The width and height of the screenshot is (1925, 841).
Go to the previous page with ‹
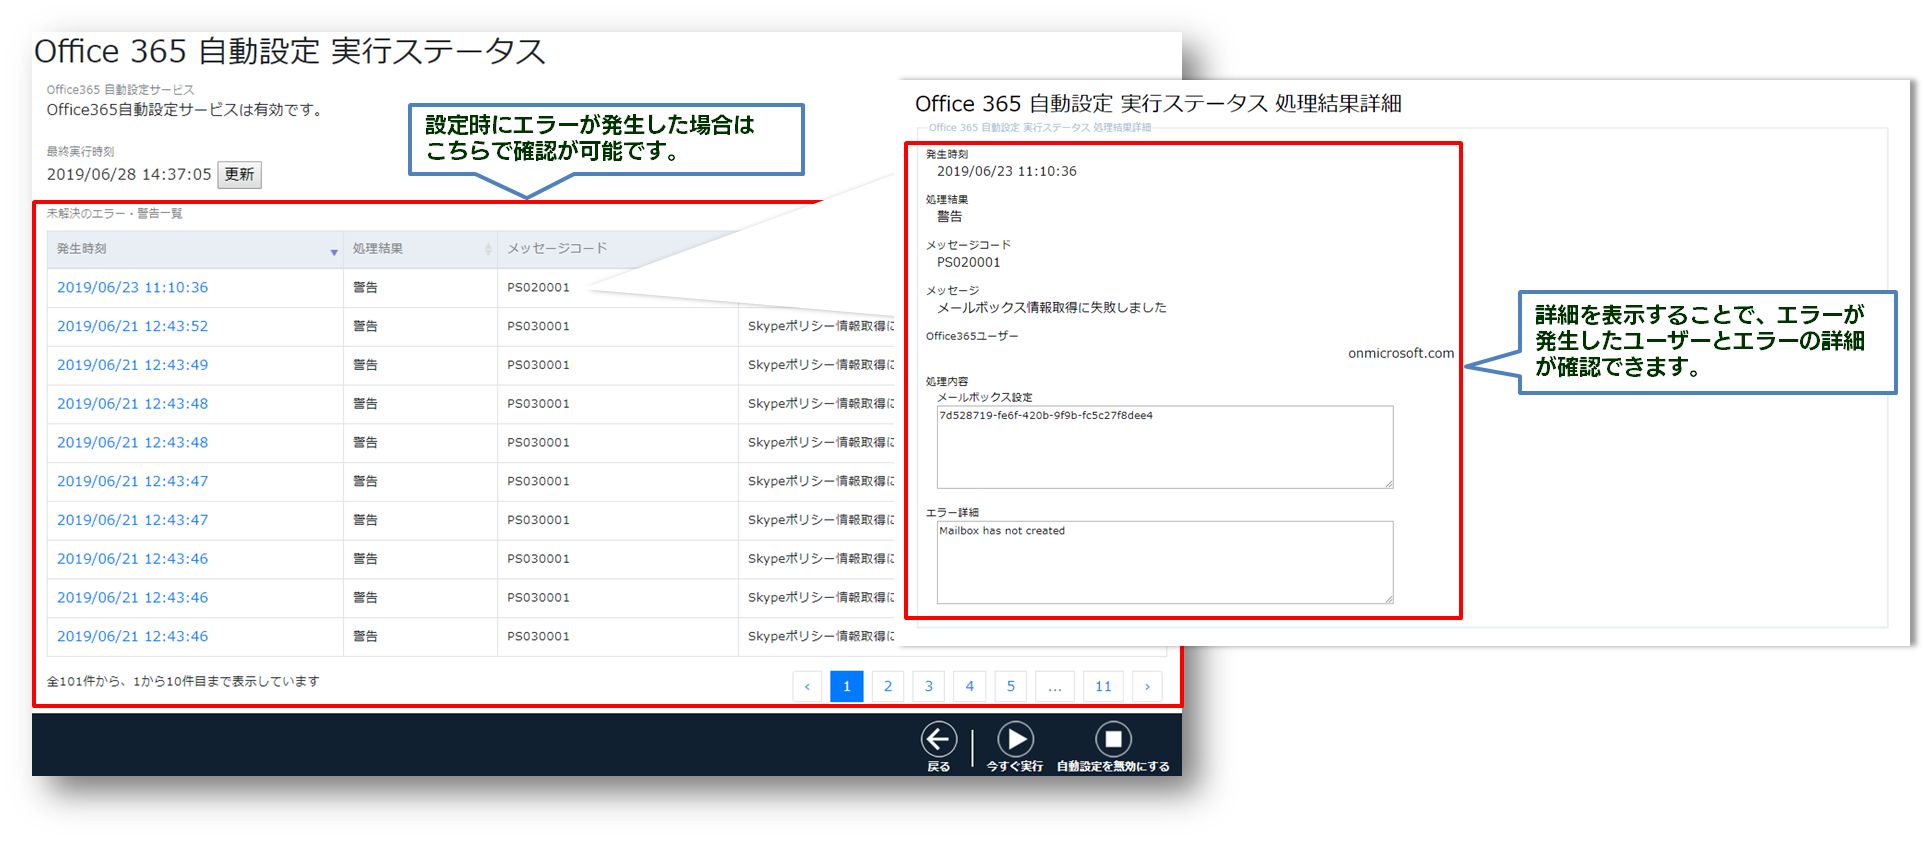click(x=807, y=686)
